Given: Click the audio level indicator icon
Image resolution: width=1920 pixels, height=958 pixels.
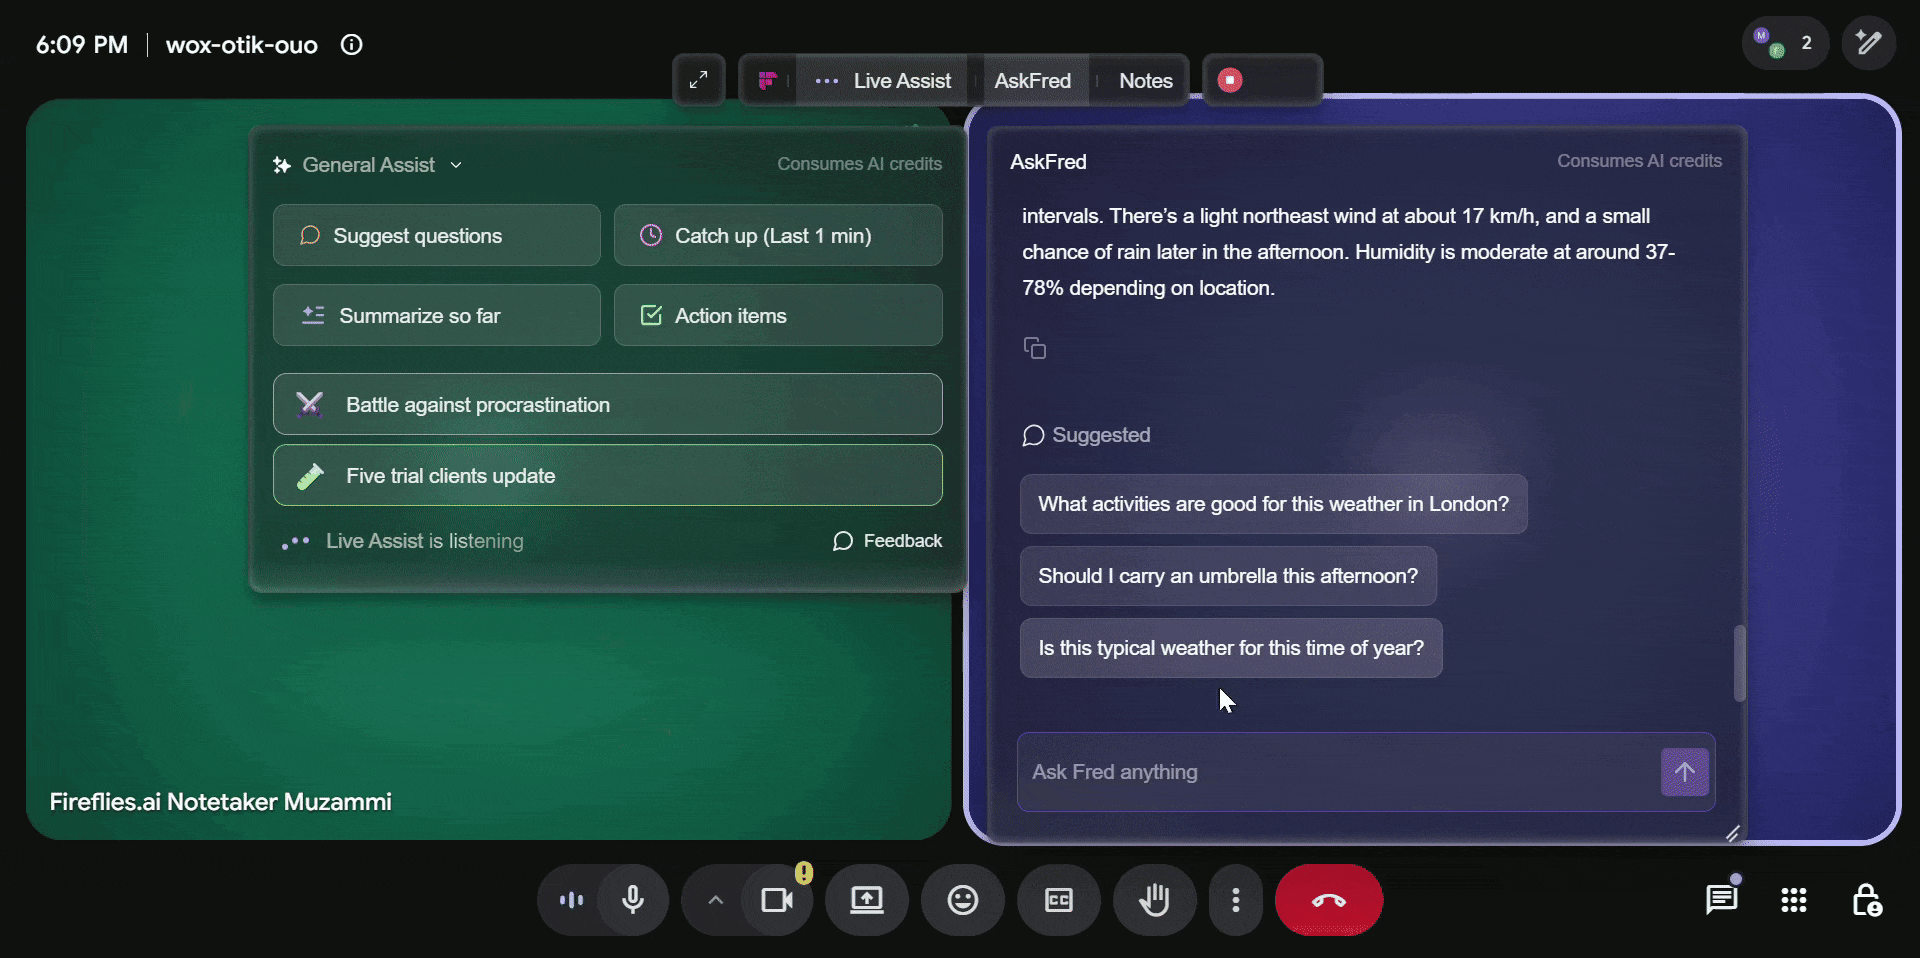Looking at the screenshot, I should tap(571, 900).
